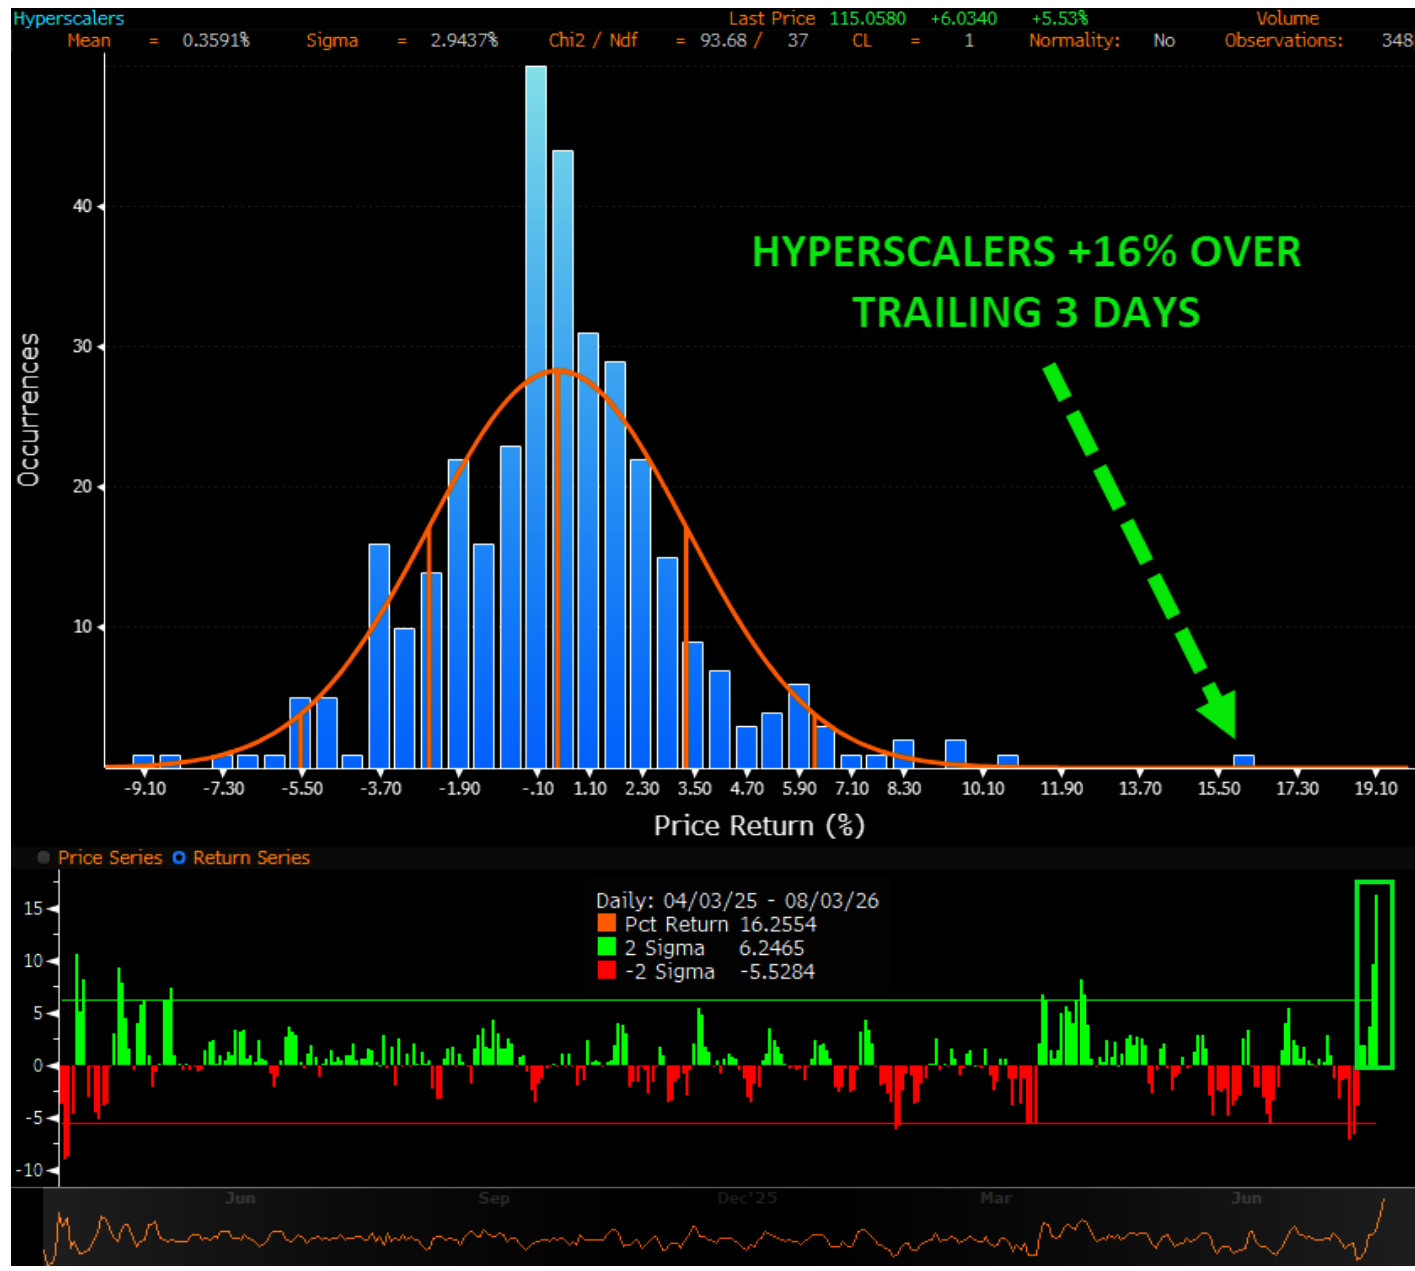The height and width of the screenshot is (1271, 1415).
Task: Click the Price Return (%) axis title
Action: point(759,826)
